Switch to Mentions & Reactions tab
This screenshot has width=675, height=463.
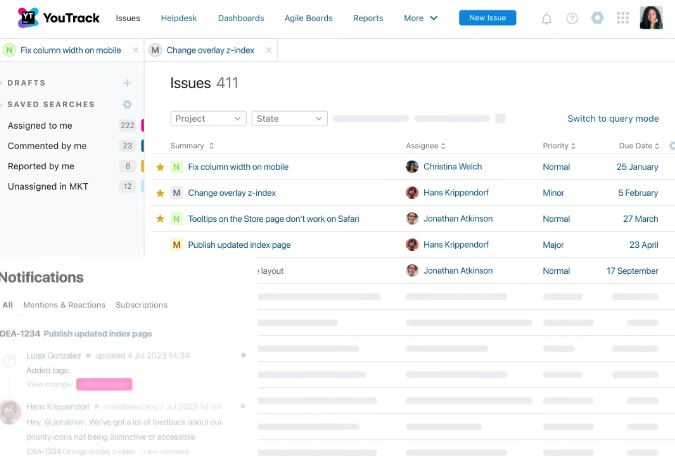pyautogui.click(x=64, y=305)
